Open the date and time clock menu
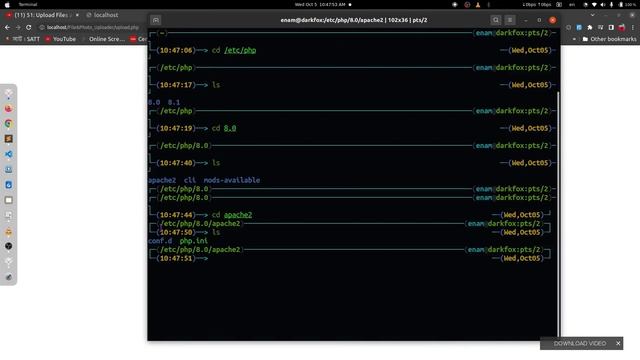This screenshot has width=640, height=360. (320, 4)
